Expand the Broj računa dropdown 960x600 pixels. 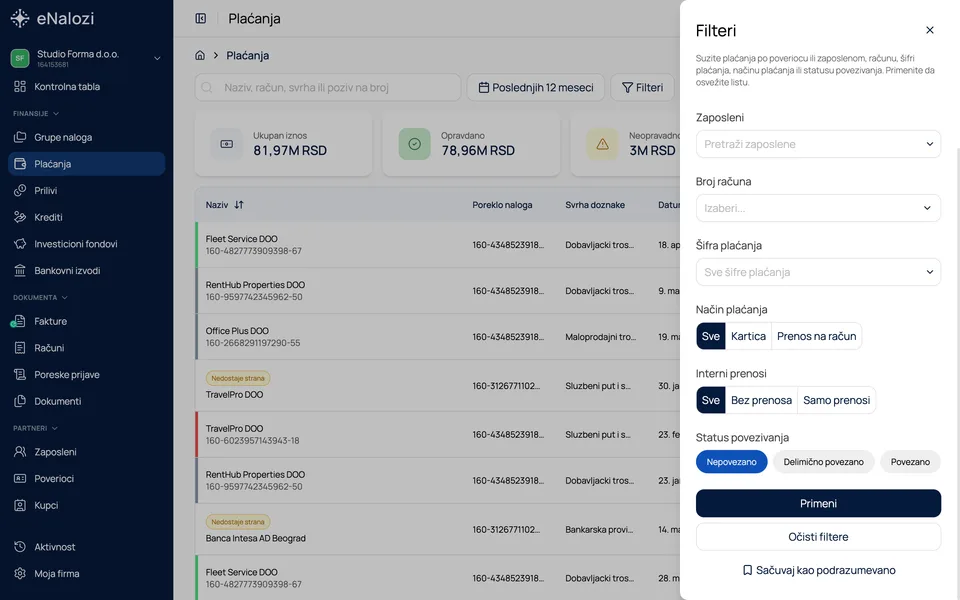click(x=818, y=208)
